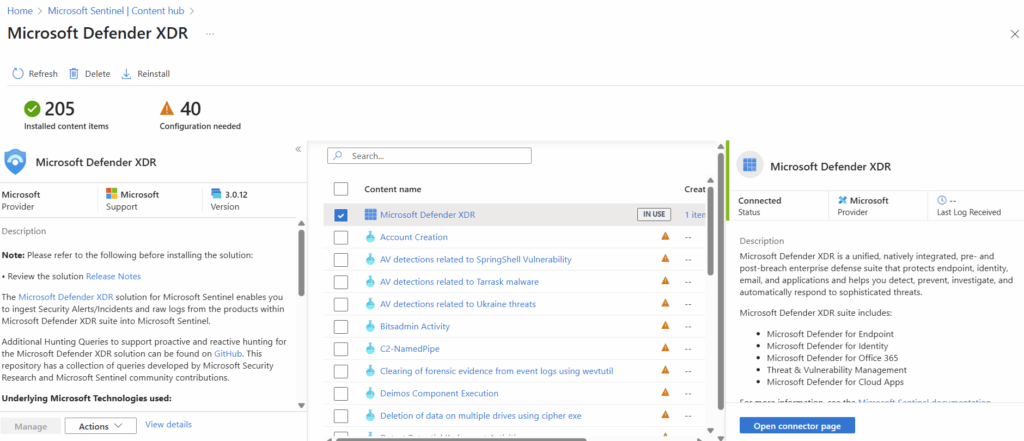Click the flask icon for Account Creation

coord(370,237)
